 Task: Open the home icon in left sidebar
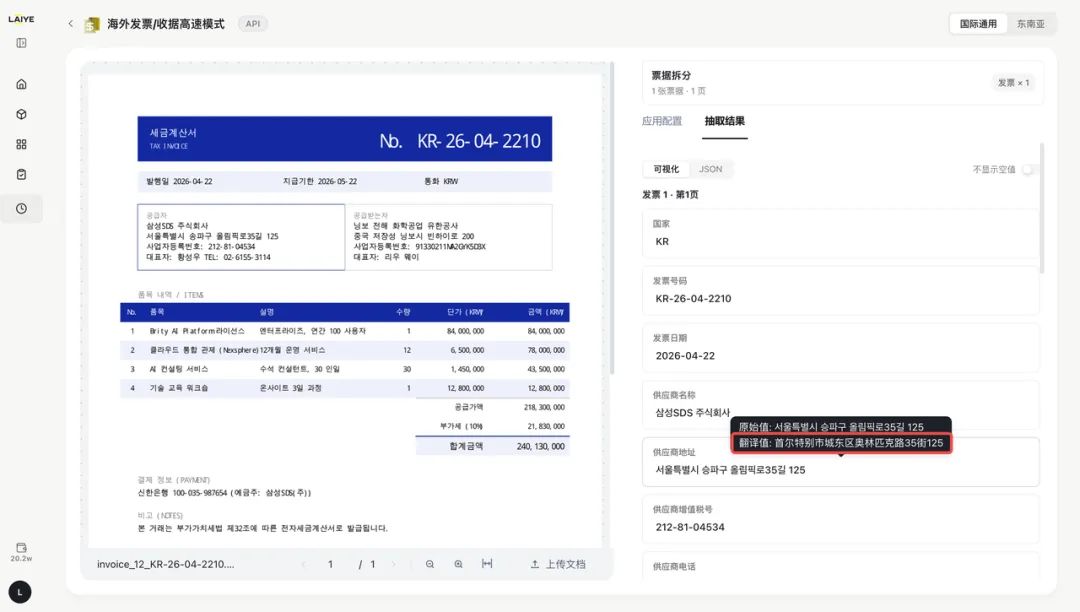pyautogui.click(x=21, y=84)
